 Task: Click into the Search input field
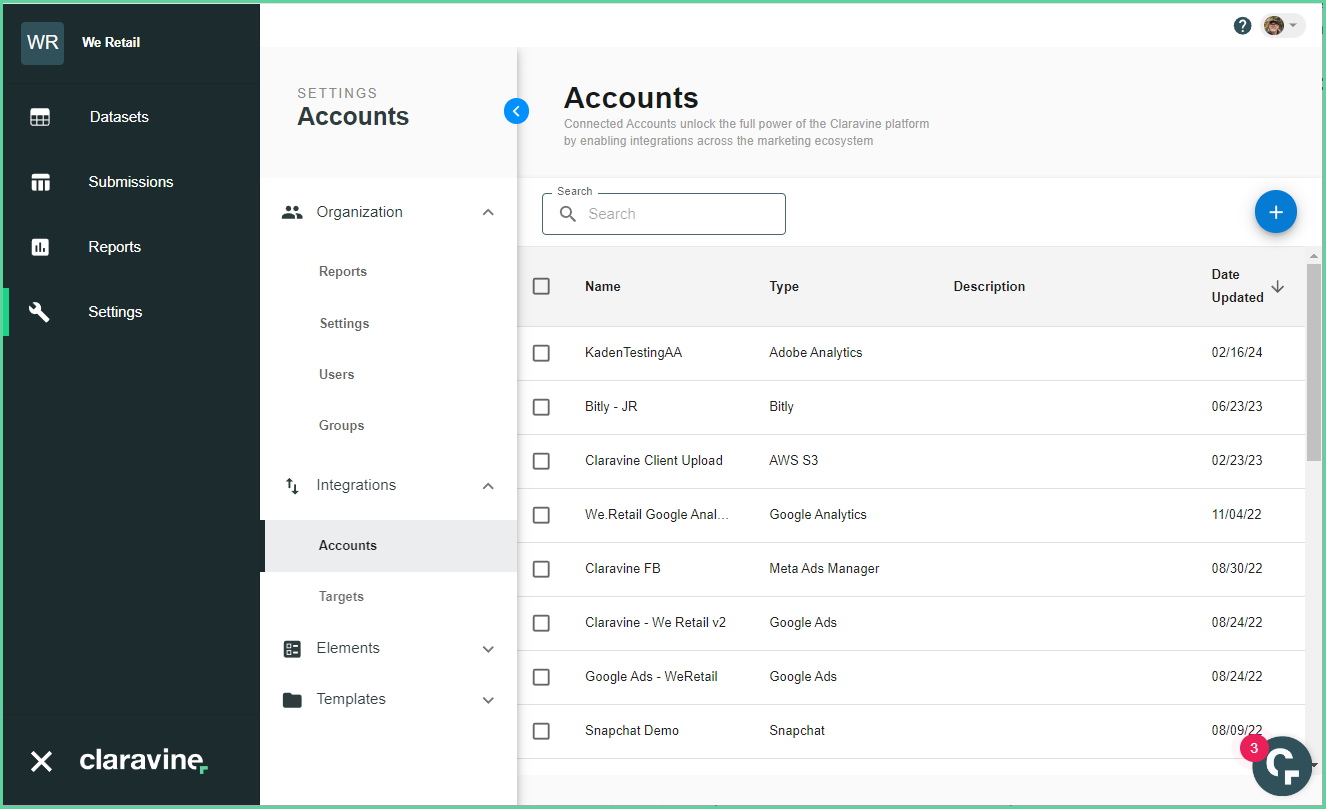pyautogui.click(x=664, y=214)
